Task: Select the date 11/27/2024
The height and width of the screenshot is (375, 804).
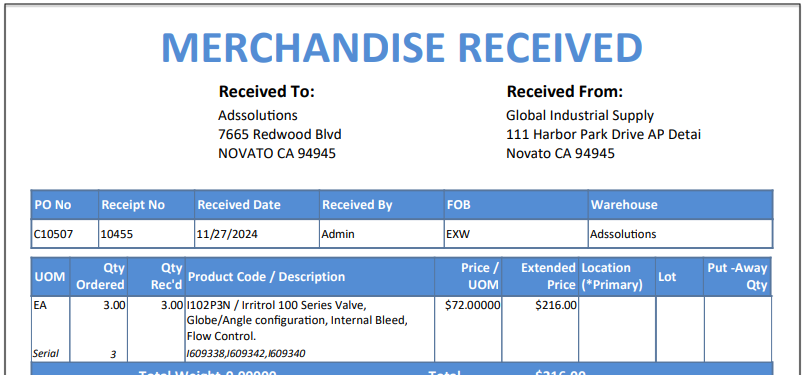Action: pos(228,234)
